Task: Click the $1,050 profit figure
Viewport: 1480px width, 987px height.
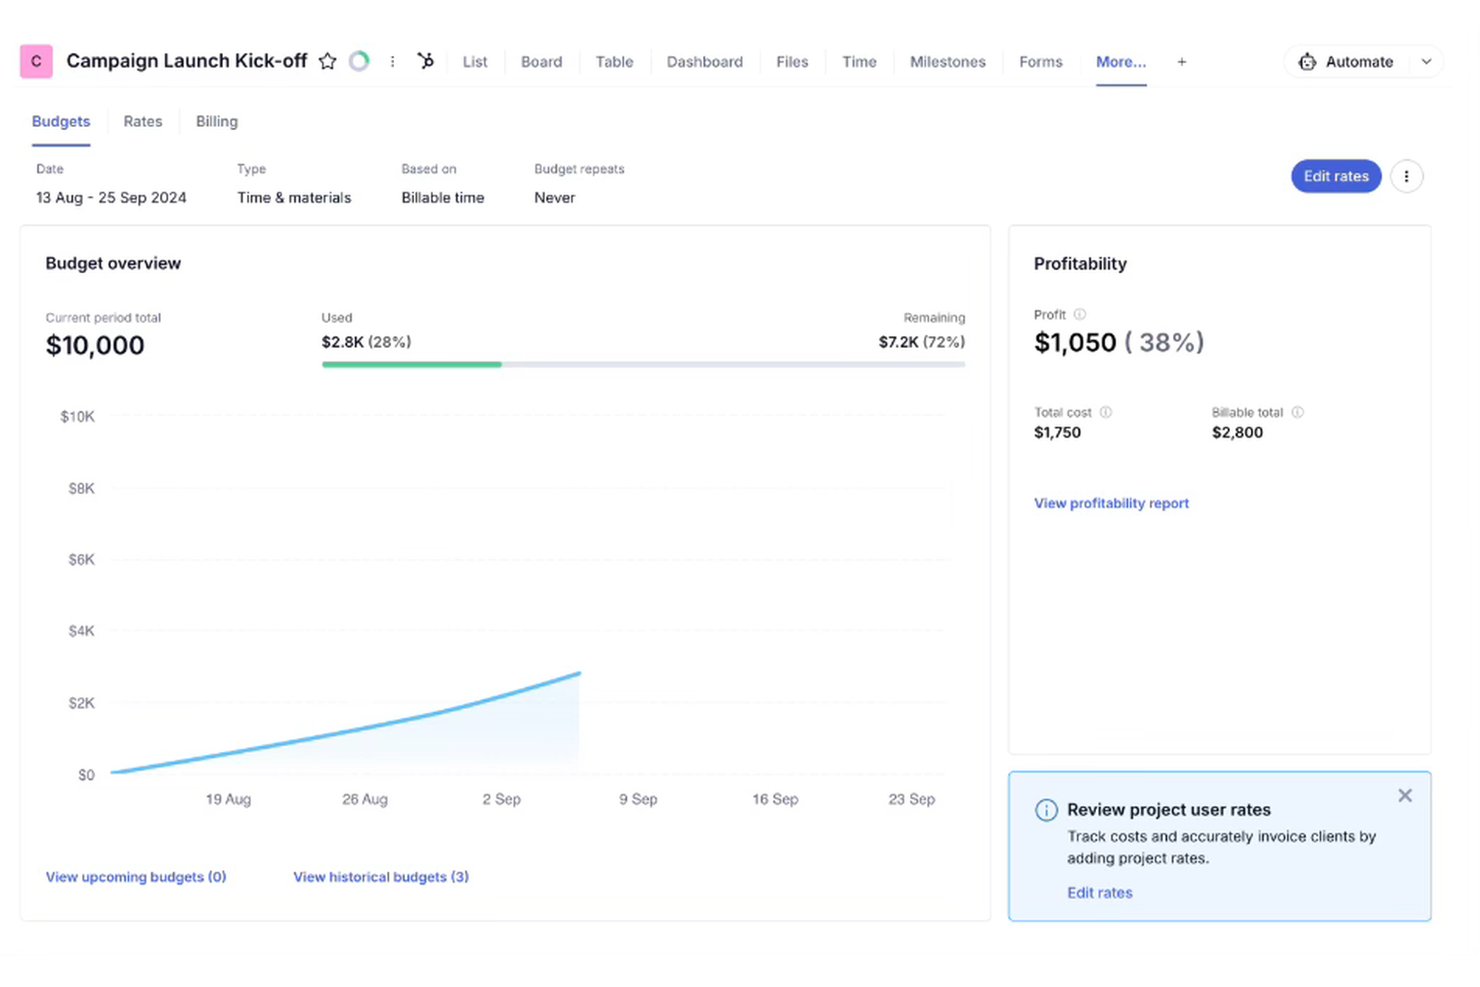Action: [1075, 343]
